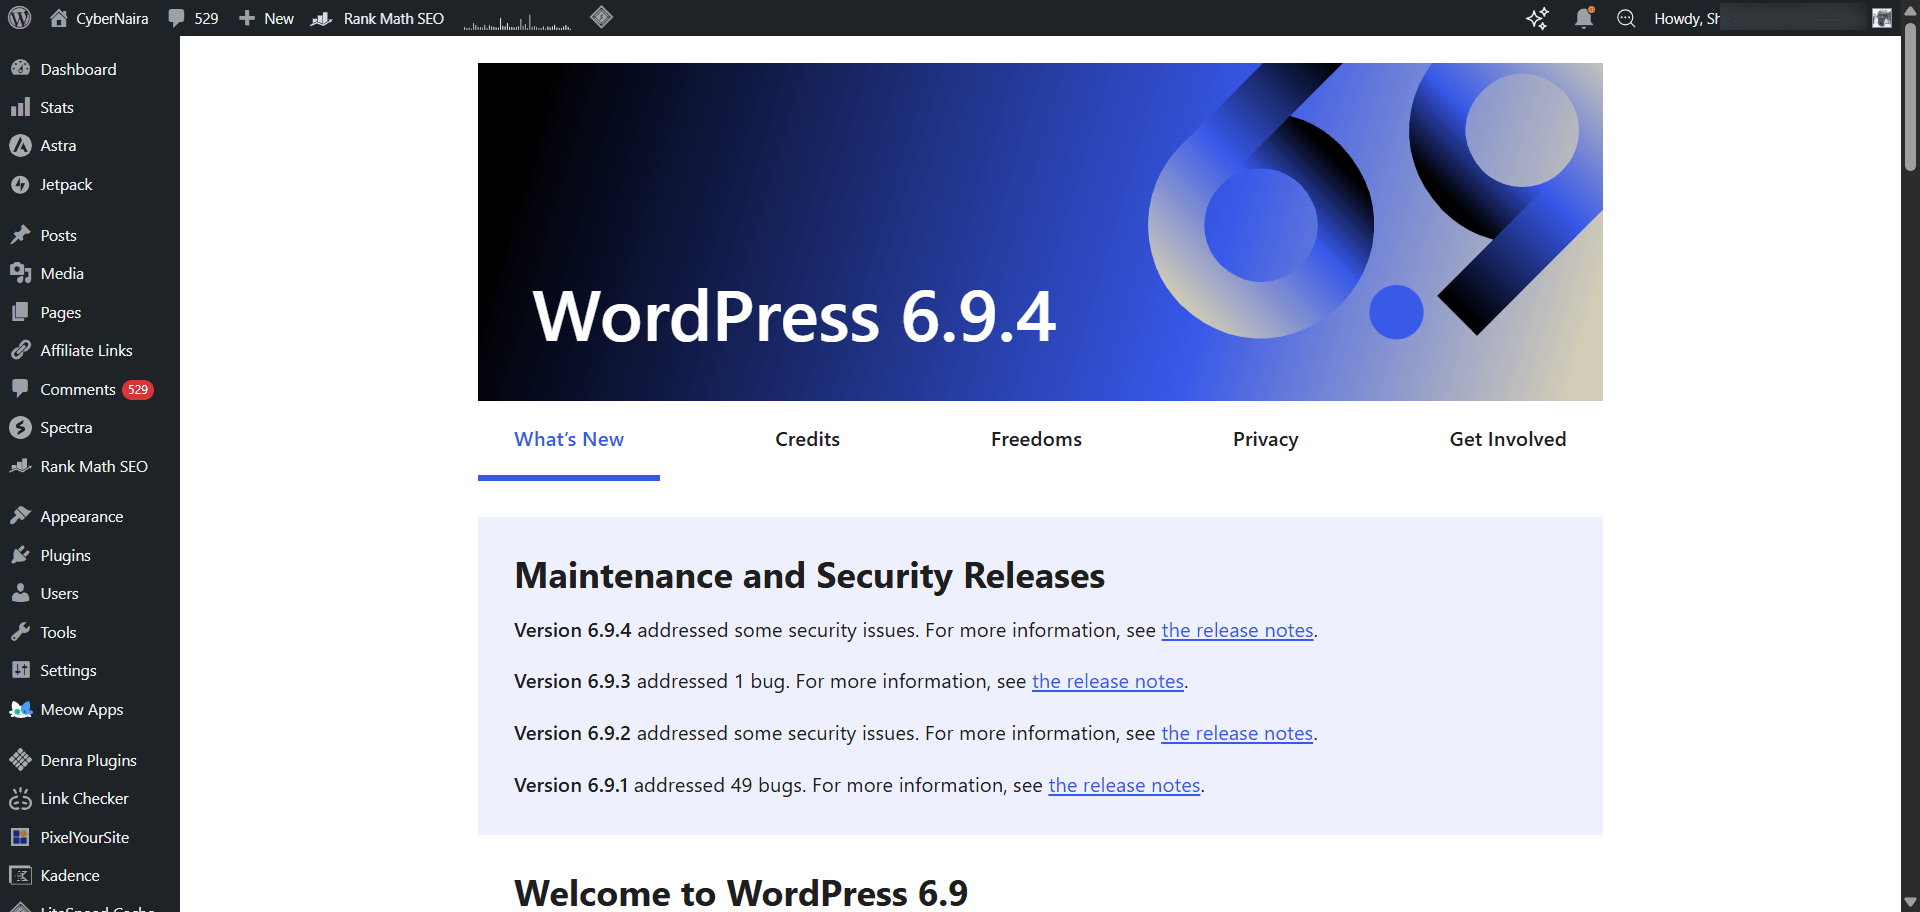Open Denra Plugins sidebar menu
The height and width of the screenshot is (912, 1920).
[90, 760]
